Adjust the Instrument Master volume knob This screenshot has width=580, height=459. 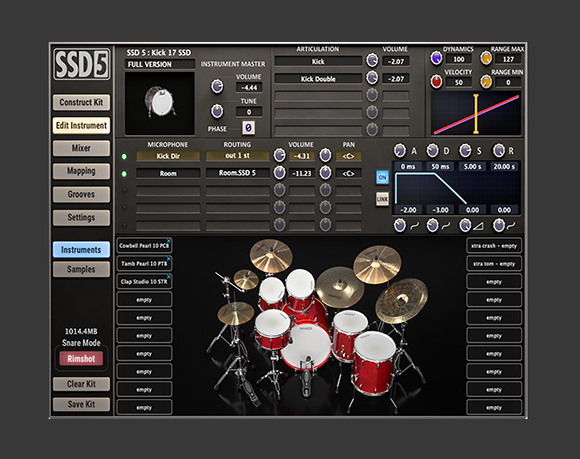click(217, 86)
